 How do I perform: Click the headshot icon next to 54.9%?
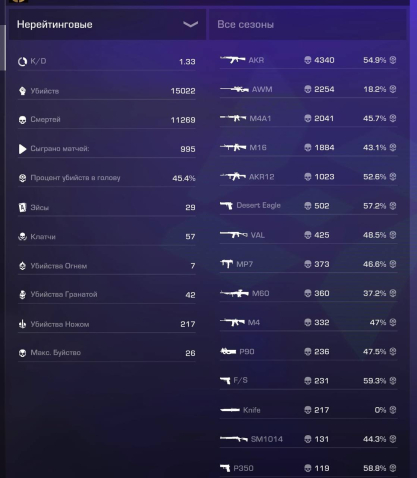[x=393, y=60]
